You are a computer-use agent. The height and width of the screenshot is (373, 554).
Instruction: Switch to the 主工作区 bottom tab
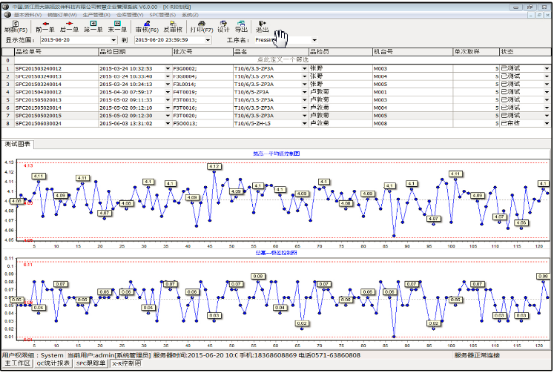[17, 363]
